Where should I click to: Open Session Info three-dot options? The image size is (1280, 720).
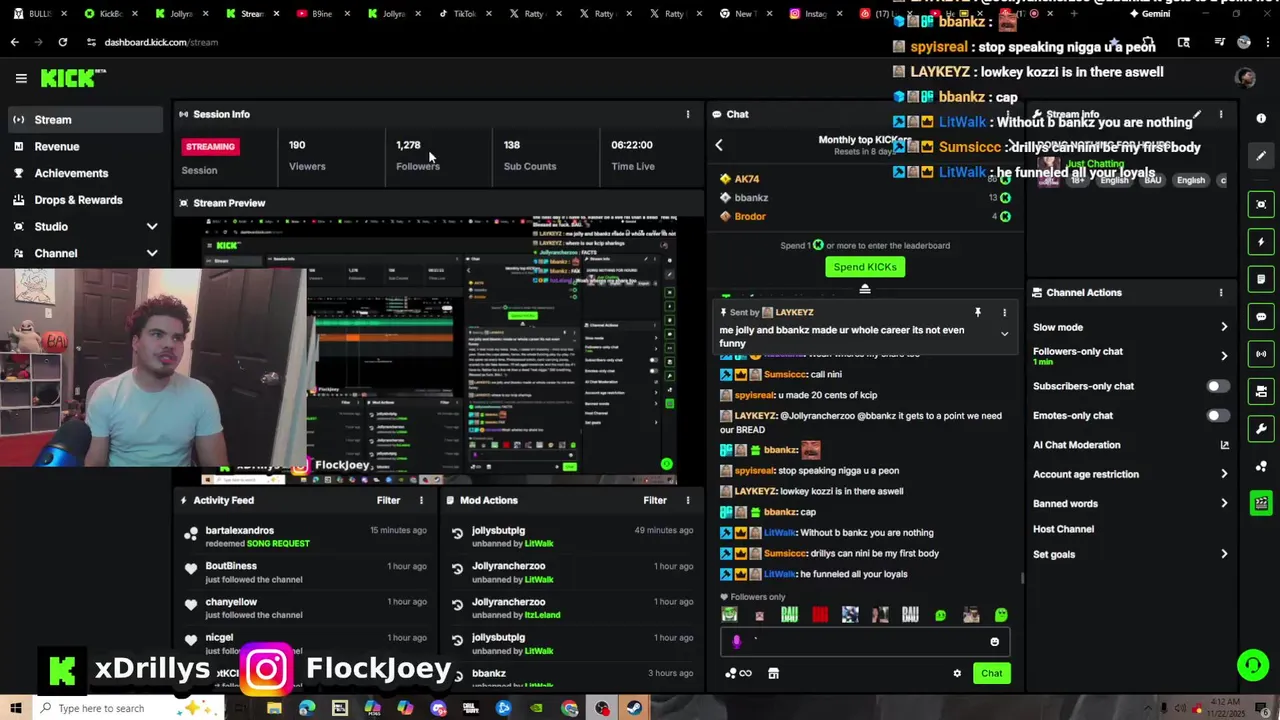coord(687,114)
